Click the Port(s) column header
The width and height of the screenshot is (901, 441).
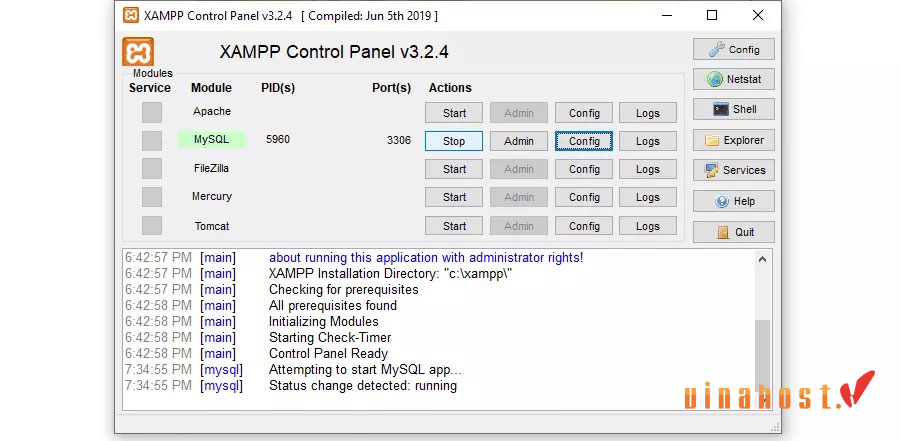pyautogui.click(x=391, y=88)
